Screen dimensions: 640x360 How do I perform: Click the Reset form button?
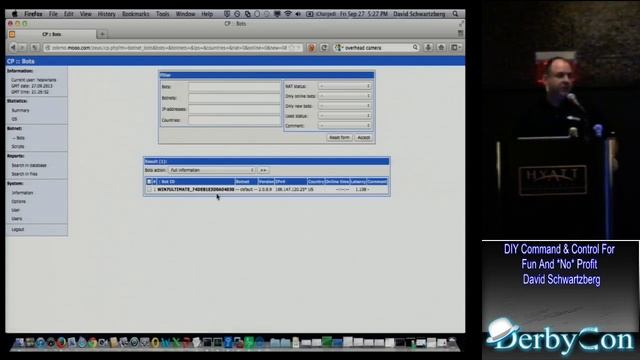[x=339, y=138]
